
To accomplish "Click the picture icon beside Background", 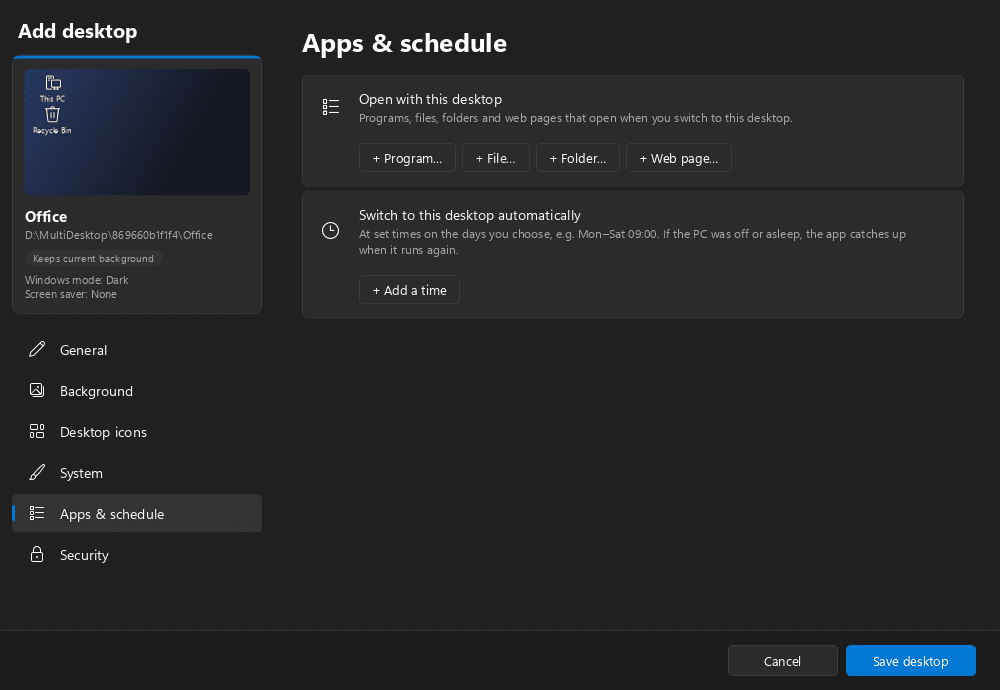I will tap(37, 390).
